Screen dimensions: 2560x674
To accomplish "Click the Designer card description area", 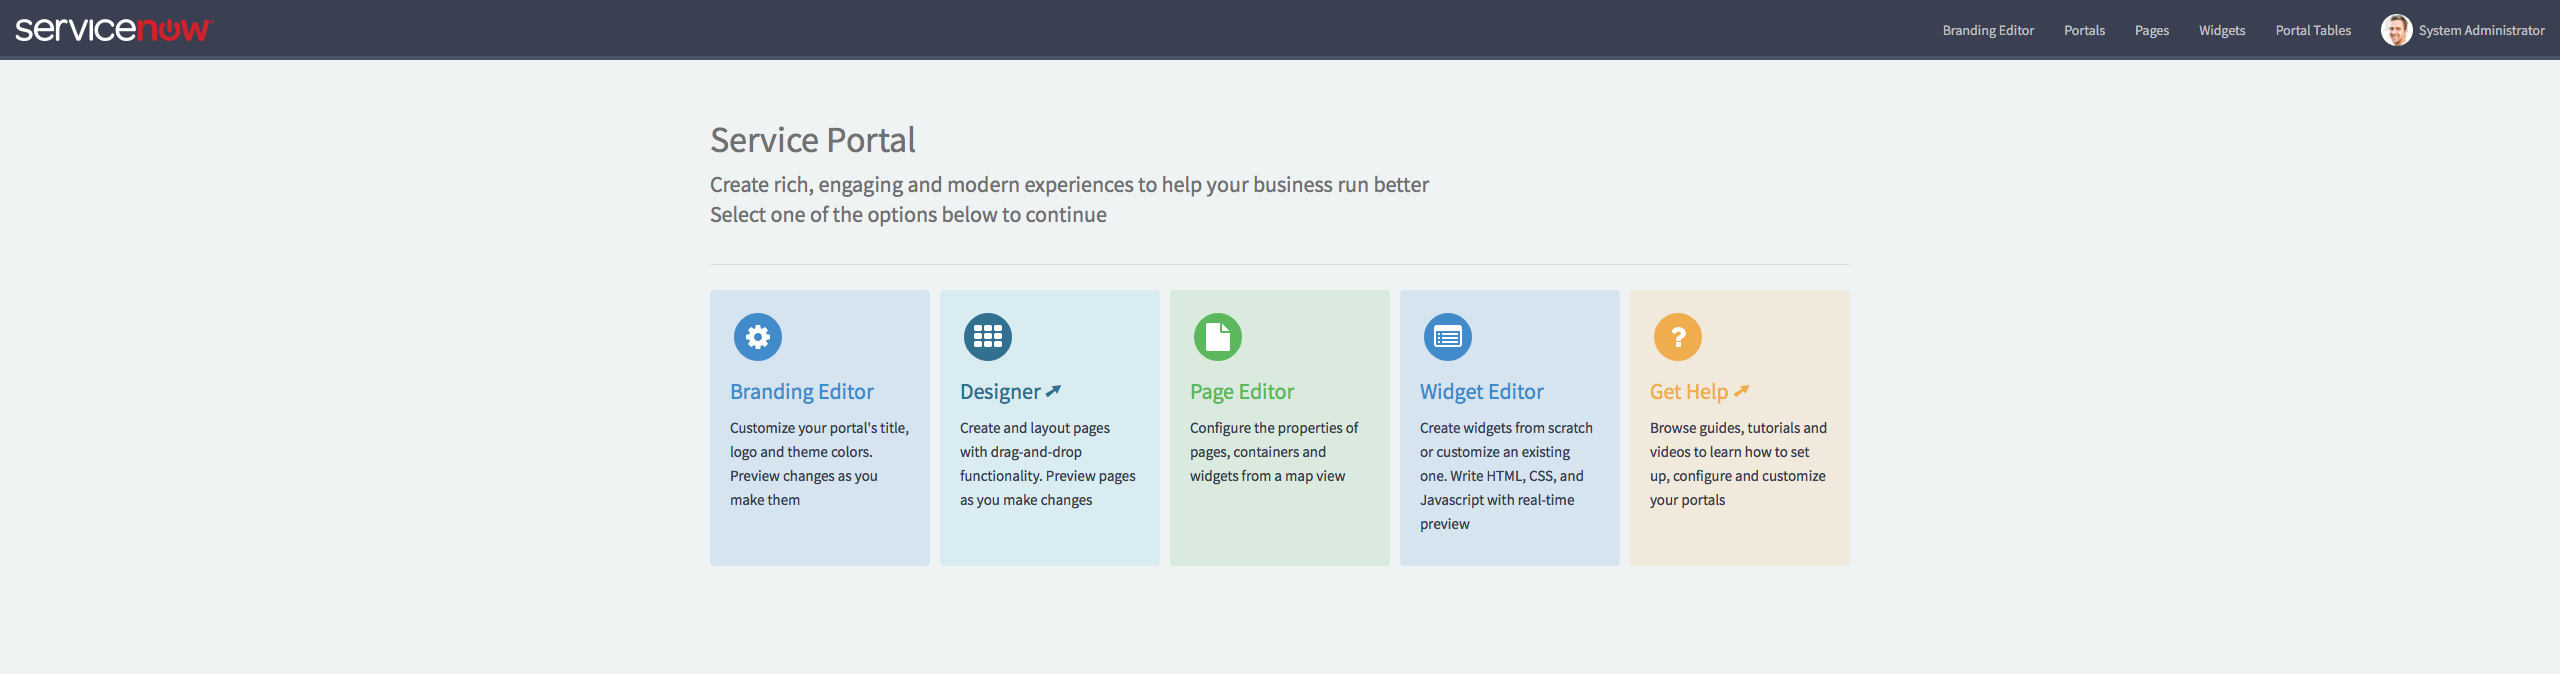I will [x=1046, y=463].
